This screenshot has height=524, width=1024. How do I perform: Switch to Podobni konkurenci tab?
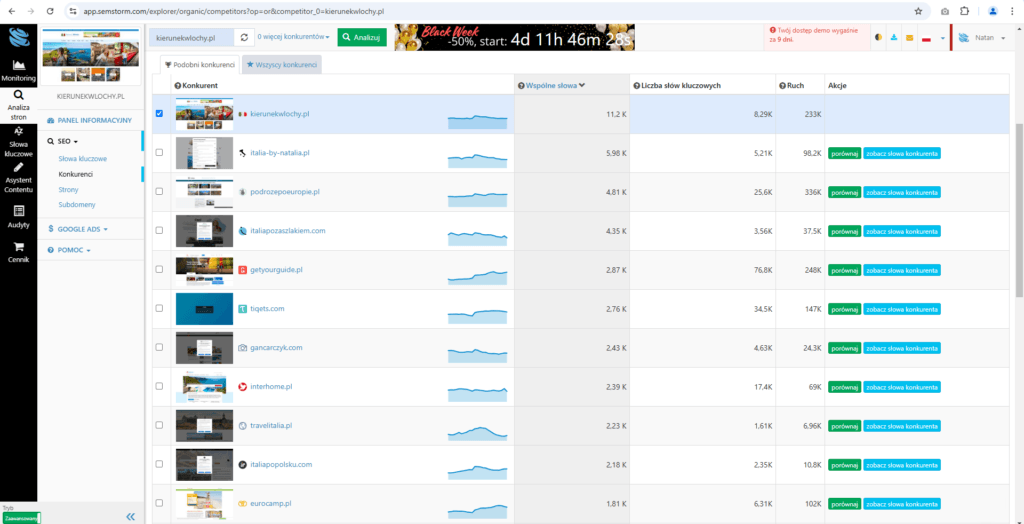click(x=200, y=65)
